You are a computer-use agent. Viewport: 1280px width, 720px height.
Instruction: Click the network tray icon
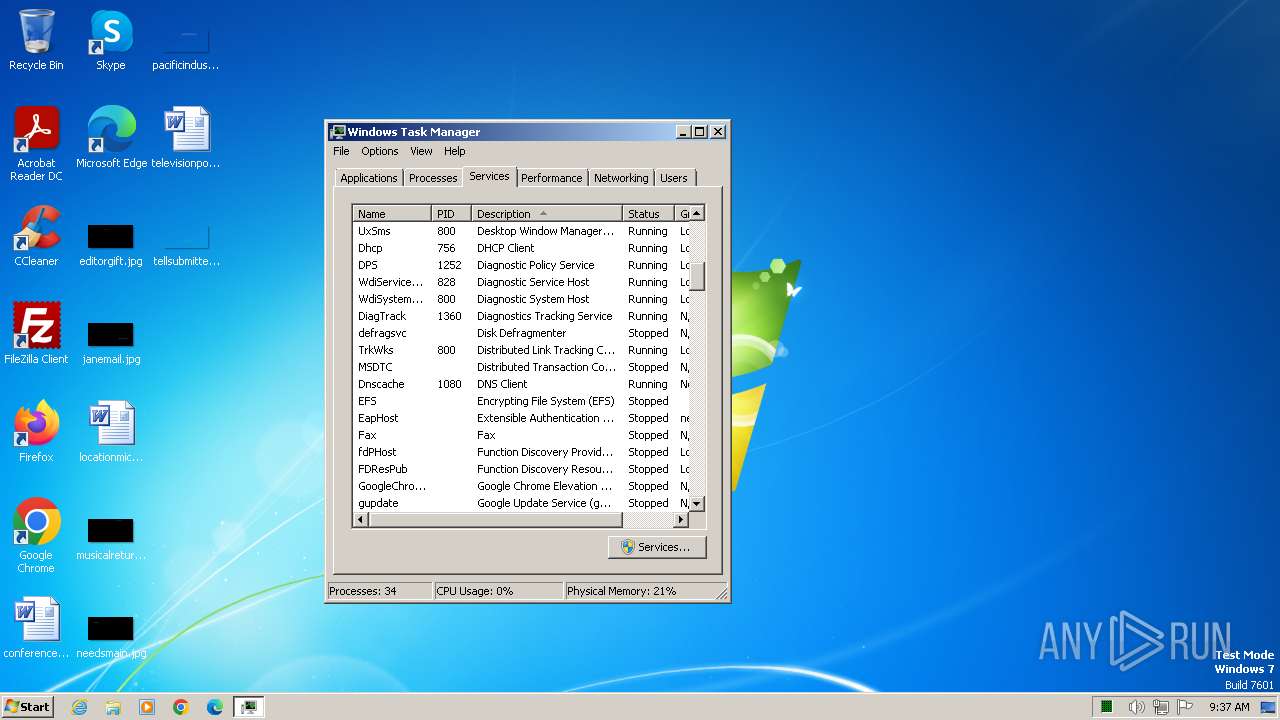(1161, 707)
